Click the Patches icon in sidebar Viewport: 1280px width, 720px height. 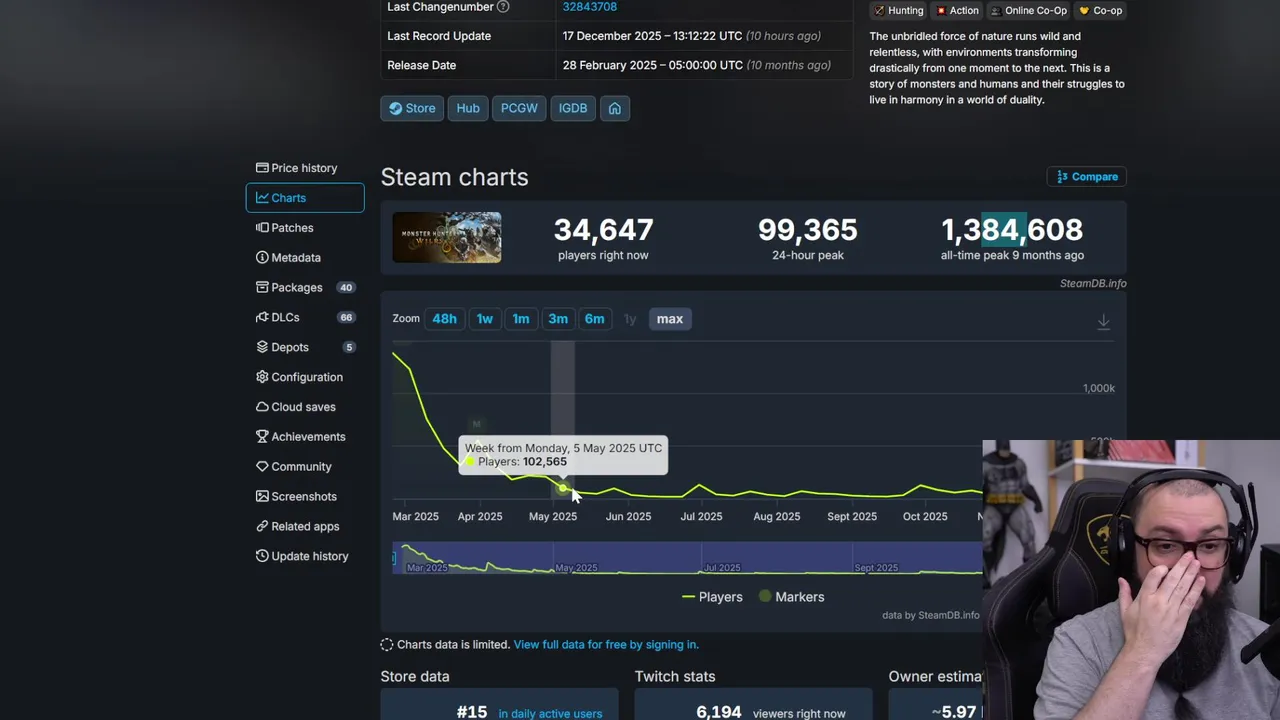pyautogui.click(x=262, y=228)
